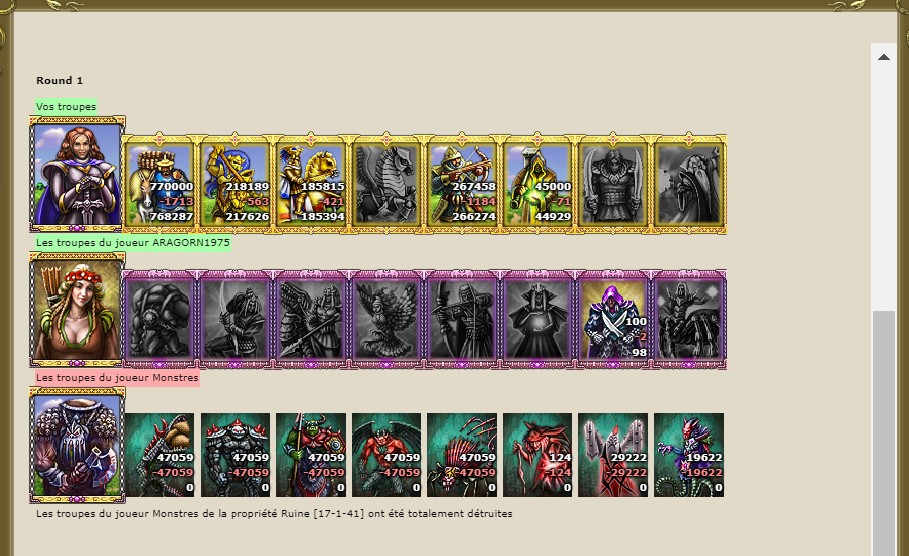
Task: Select the monster card showing 29222 troops
Action: tap(613, 455)
